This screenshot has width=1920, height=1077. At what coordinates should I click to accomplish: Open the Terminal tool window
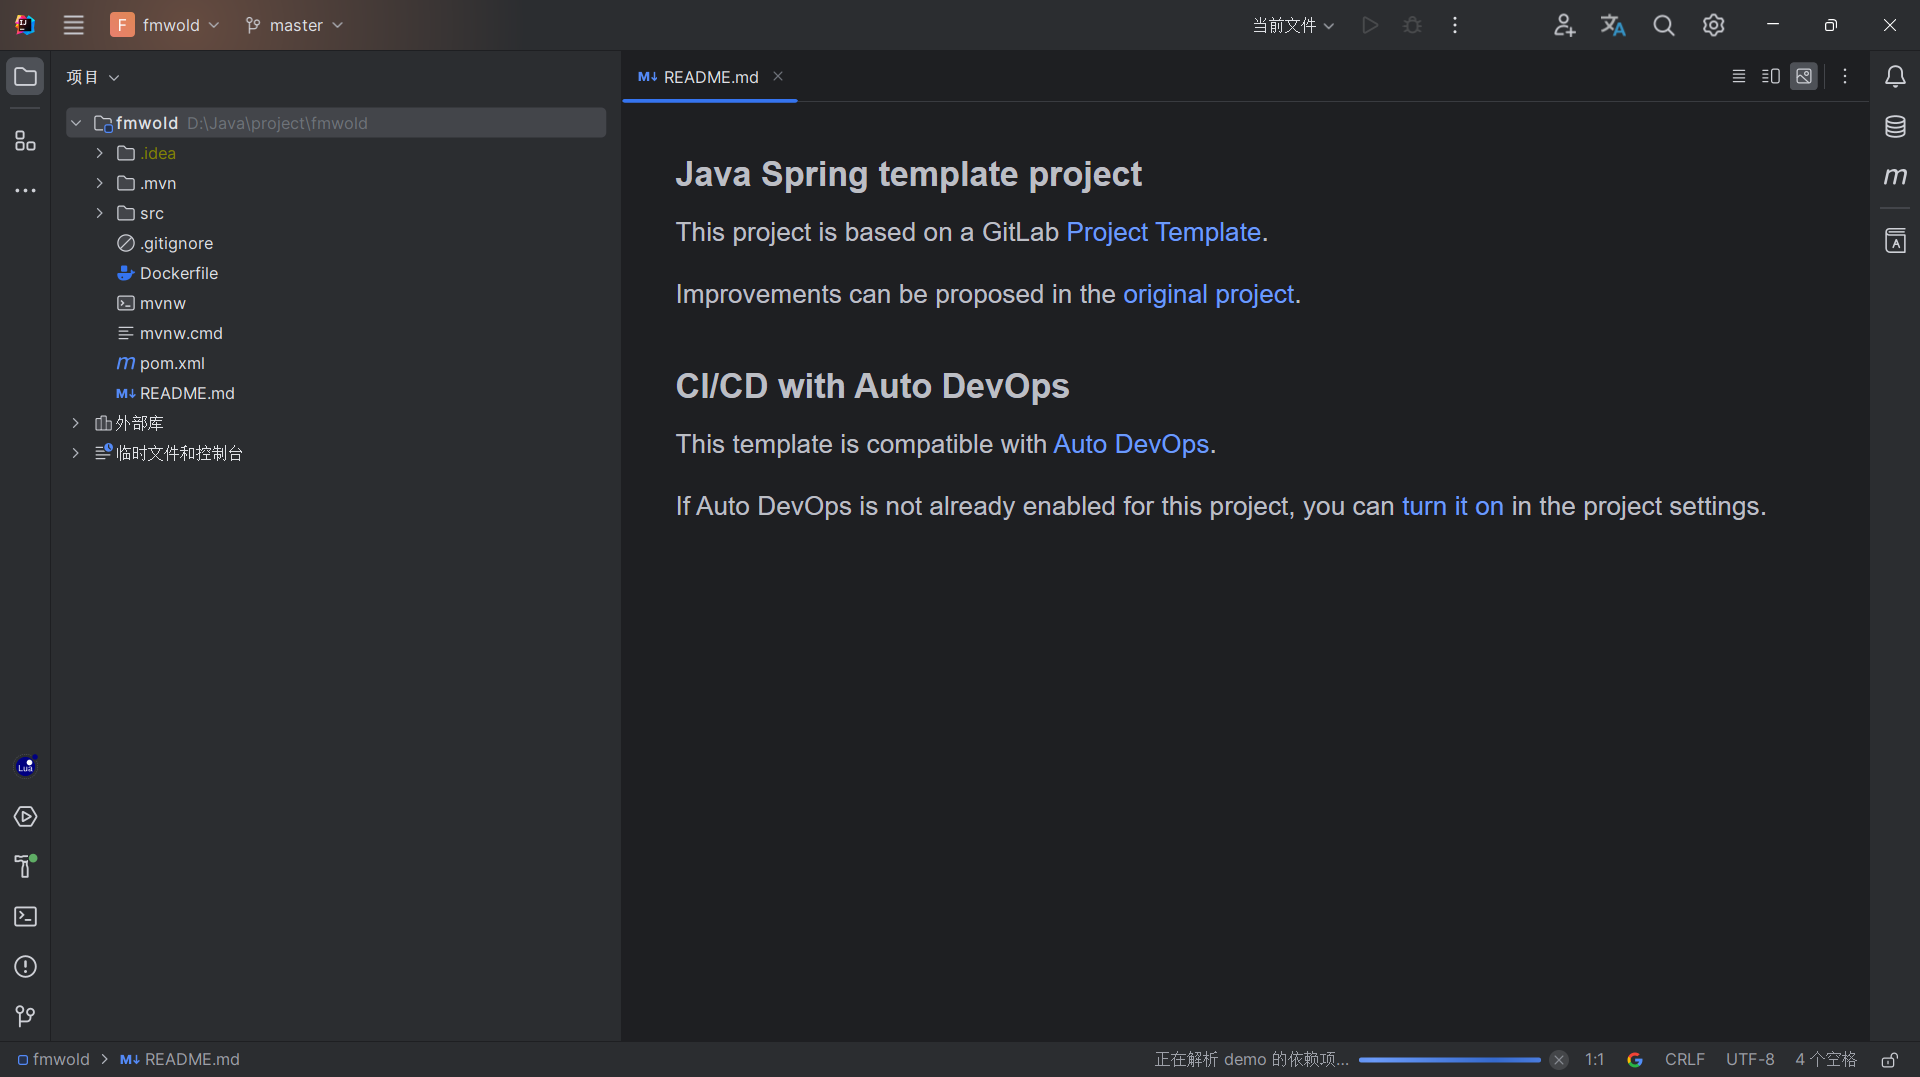[25, 916]
